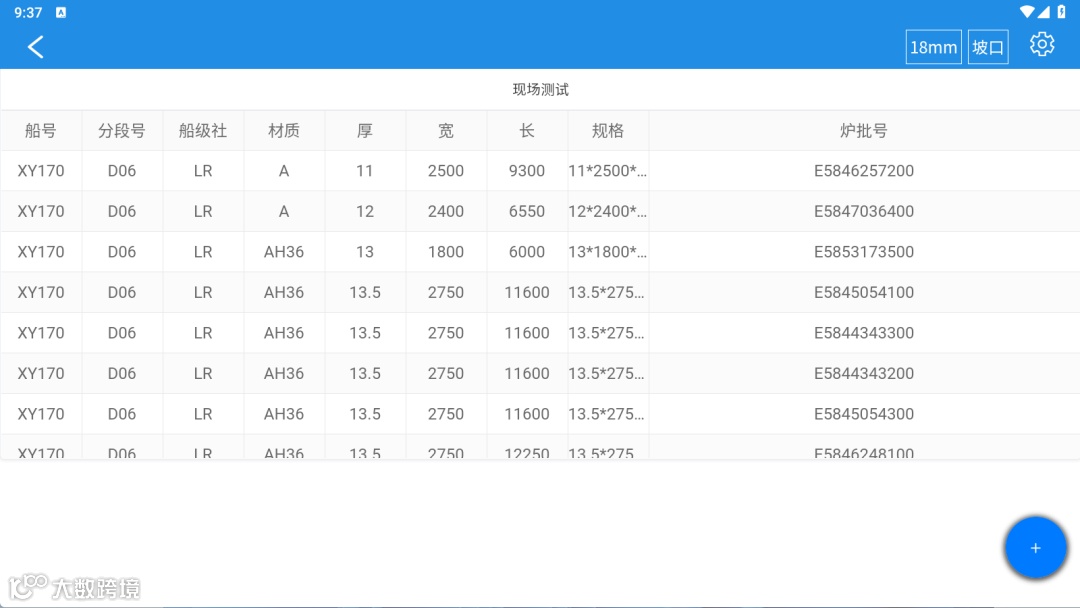The image size is (1080, 608).
Task: Tap the 现场测试 title text
Action: [x=541, y=90]
